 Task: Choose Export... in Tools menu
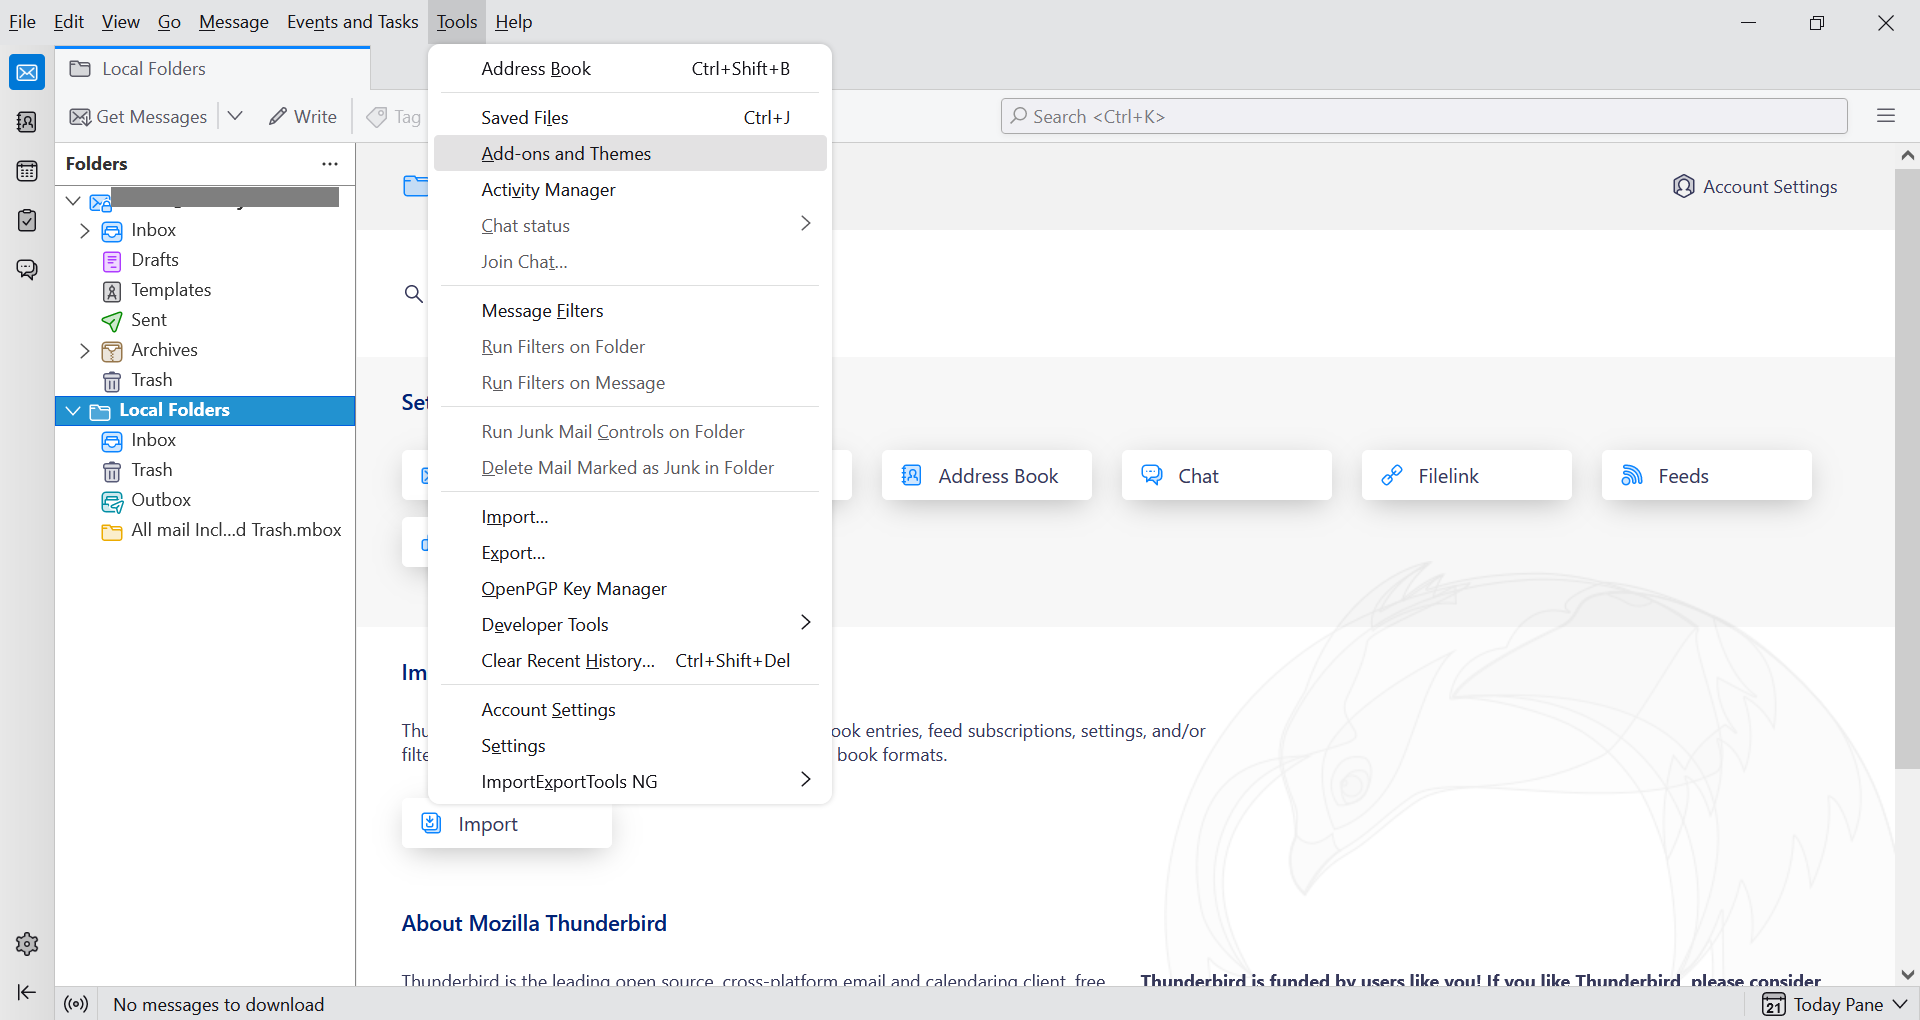(630, 553)
